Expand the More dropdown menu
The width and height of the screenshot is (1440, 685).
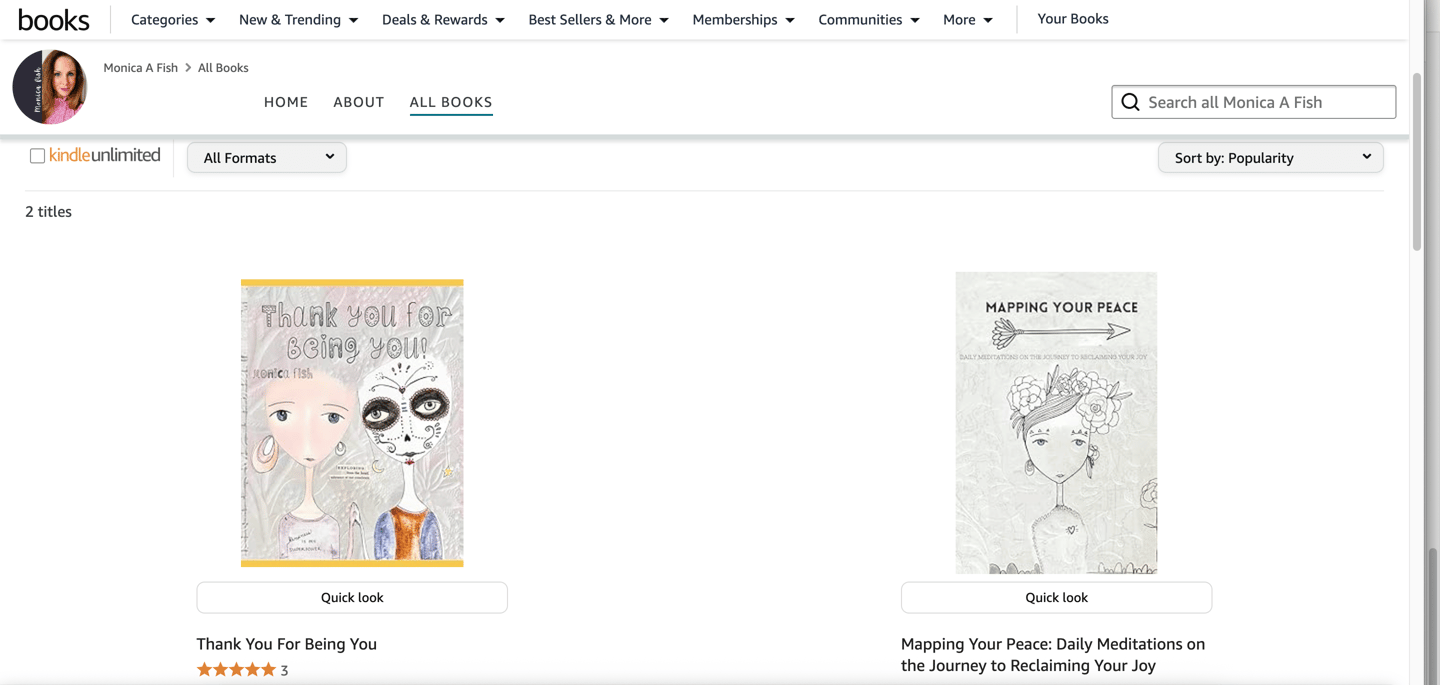click(x=968, y=20)
